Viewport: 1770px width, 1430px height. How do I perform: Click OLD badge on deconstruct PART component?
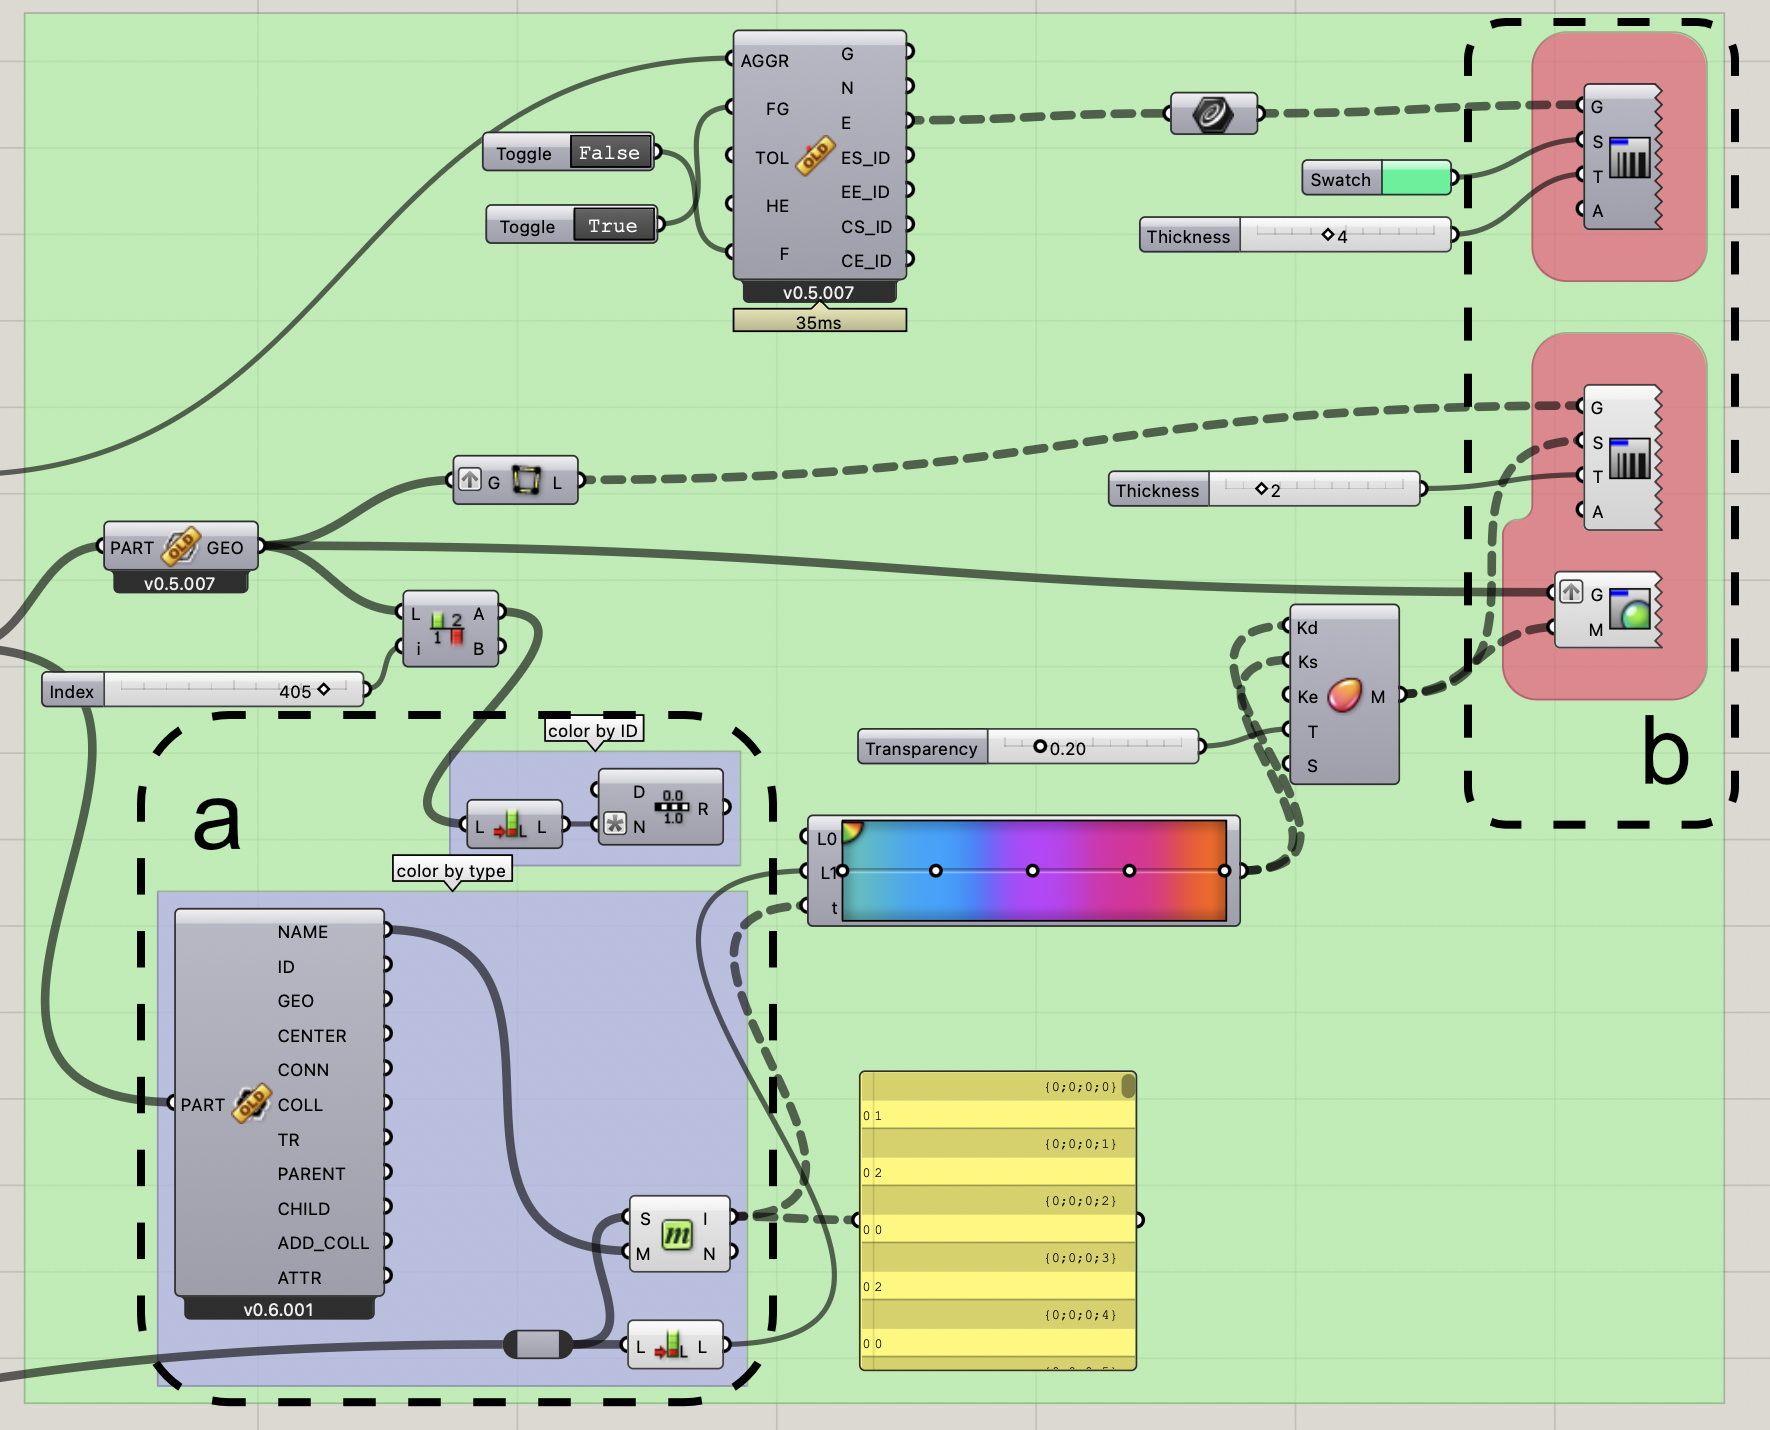click(x=252, y=1103)
